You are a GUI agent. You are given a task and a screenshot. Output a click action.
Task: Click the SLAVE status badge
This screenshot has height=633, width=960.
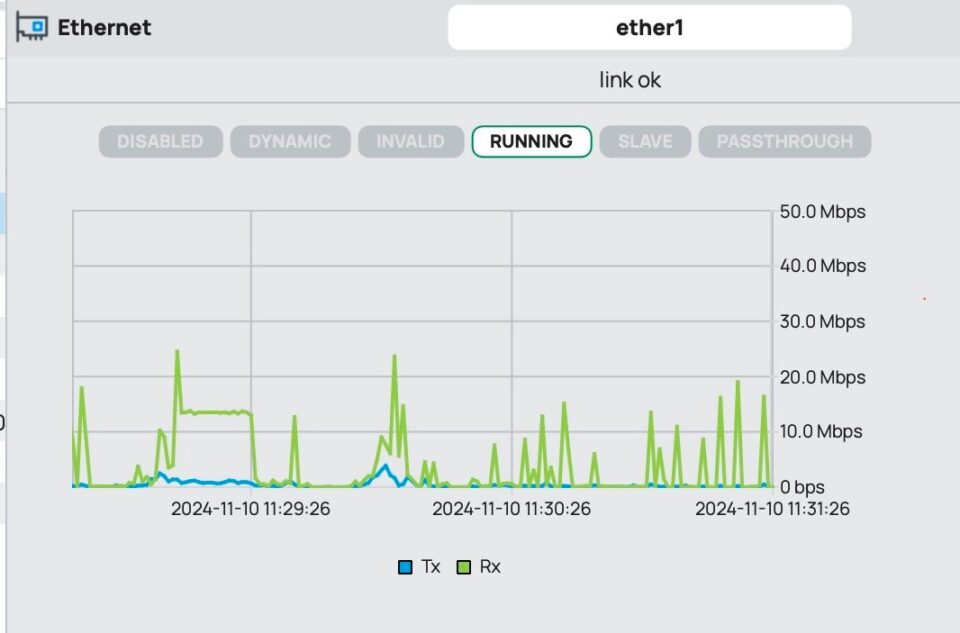(x=645, y=141)
